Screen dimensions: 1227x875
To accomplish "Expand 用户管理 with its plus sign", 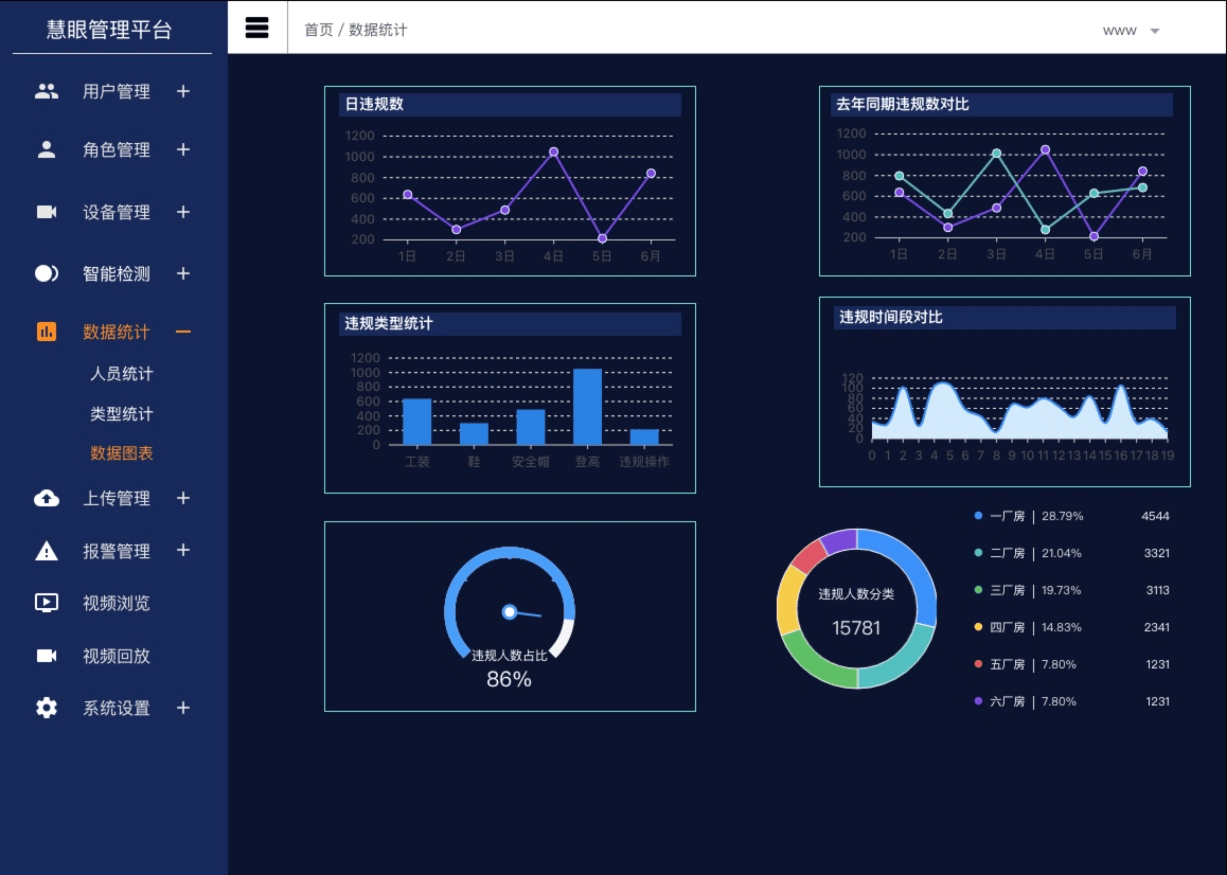I will [183, 91].
